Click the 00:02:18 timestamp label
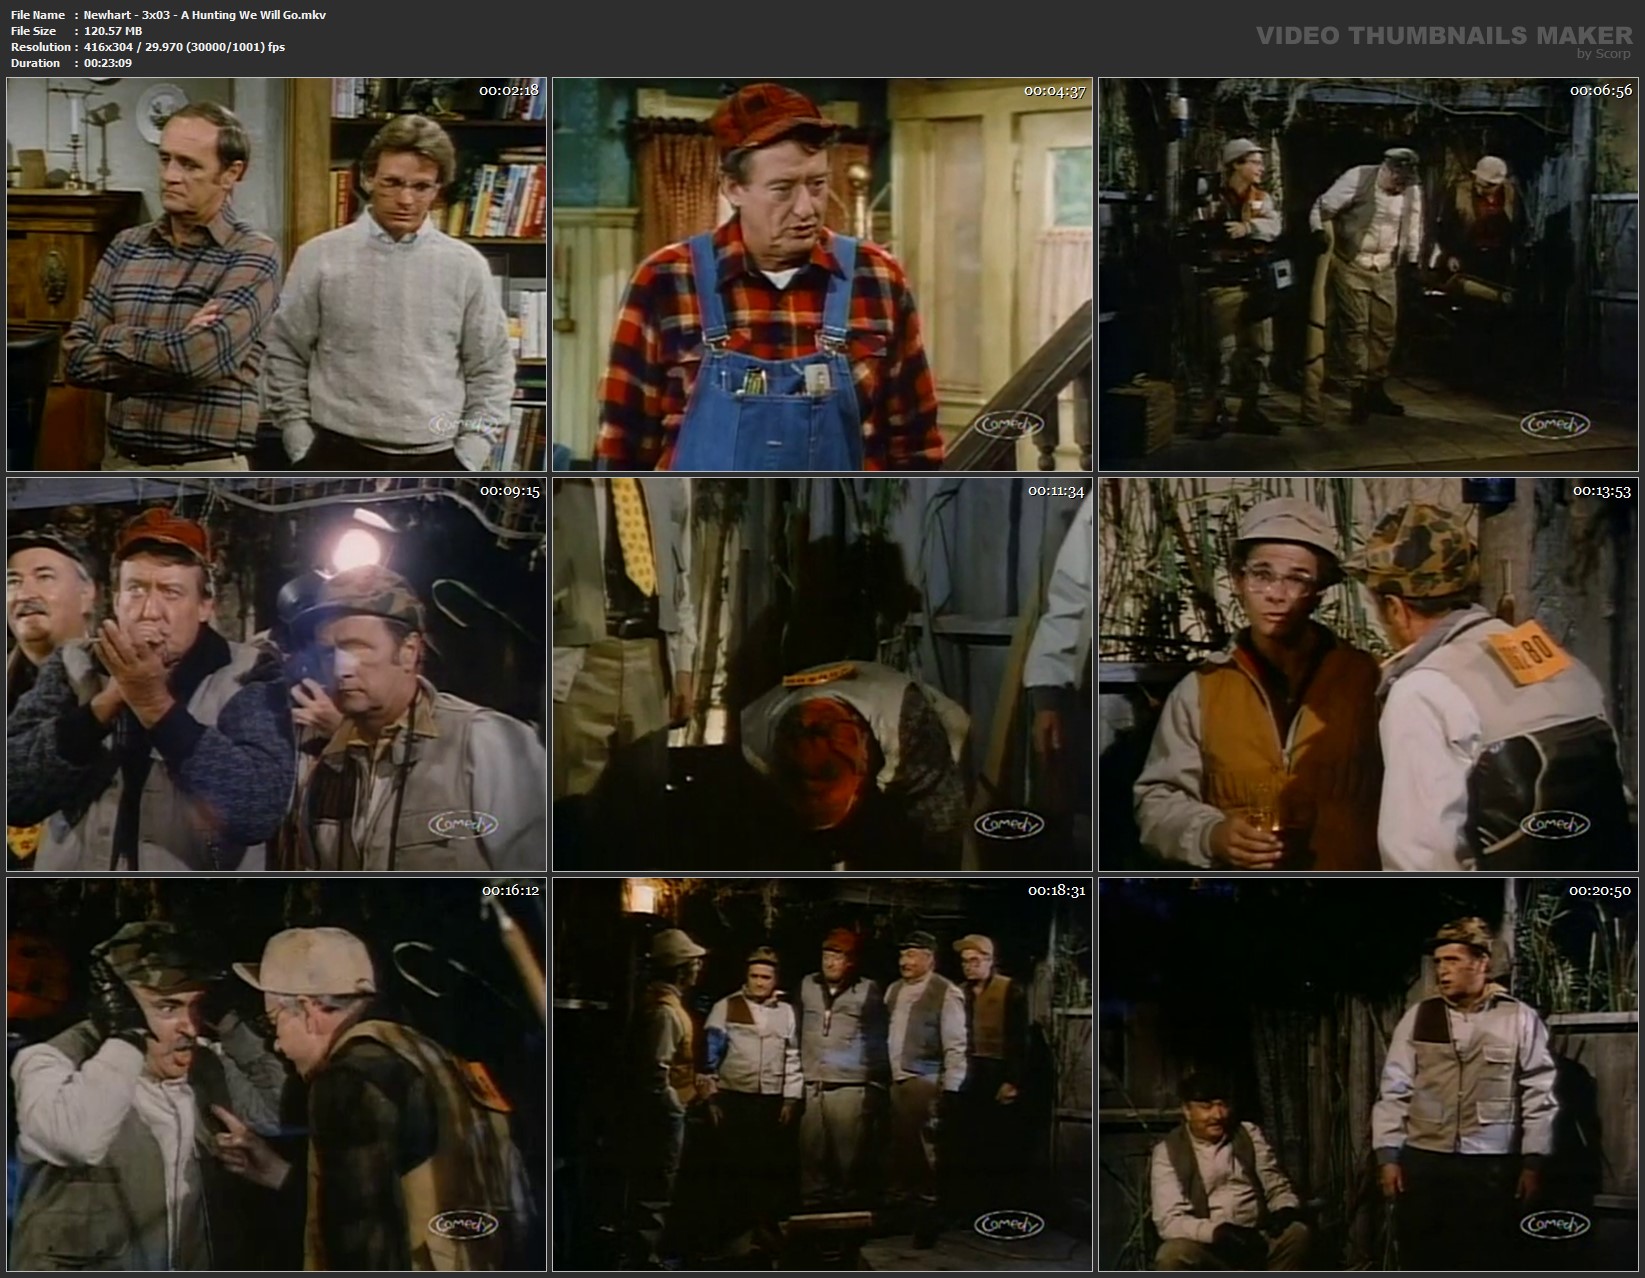The image size is (1645, 1278). (509, 91)
